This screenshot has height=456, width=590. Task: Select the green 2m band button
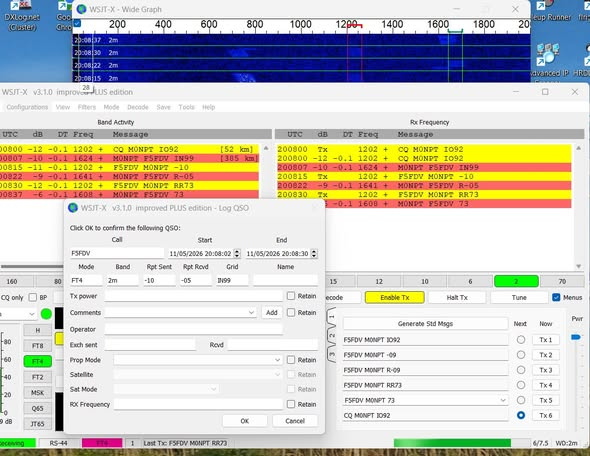click(516, 281)
